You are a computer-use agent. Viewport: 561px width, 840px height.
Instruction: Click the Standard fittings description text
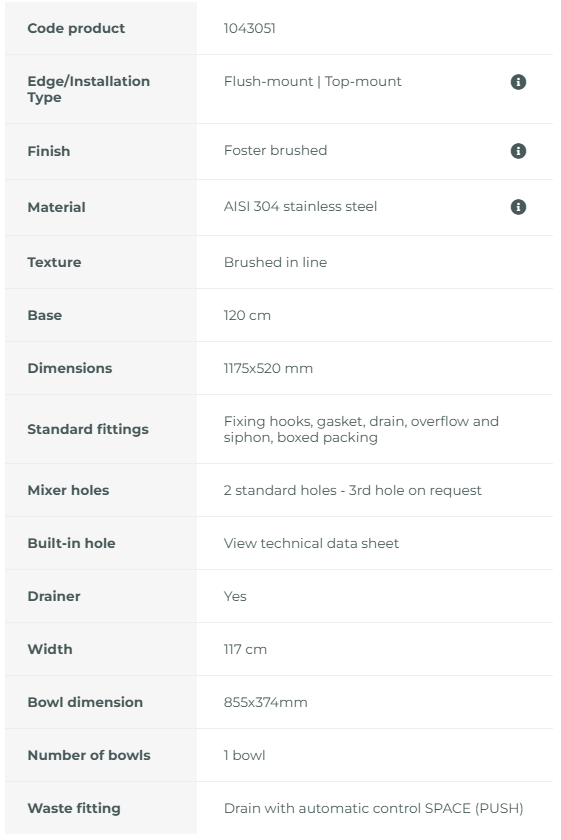[x=361, y=429]
